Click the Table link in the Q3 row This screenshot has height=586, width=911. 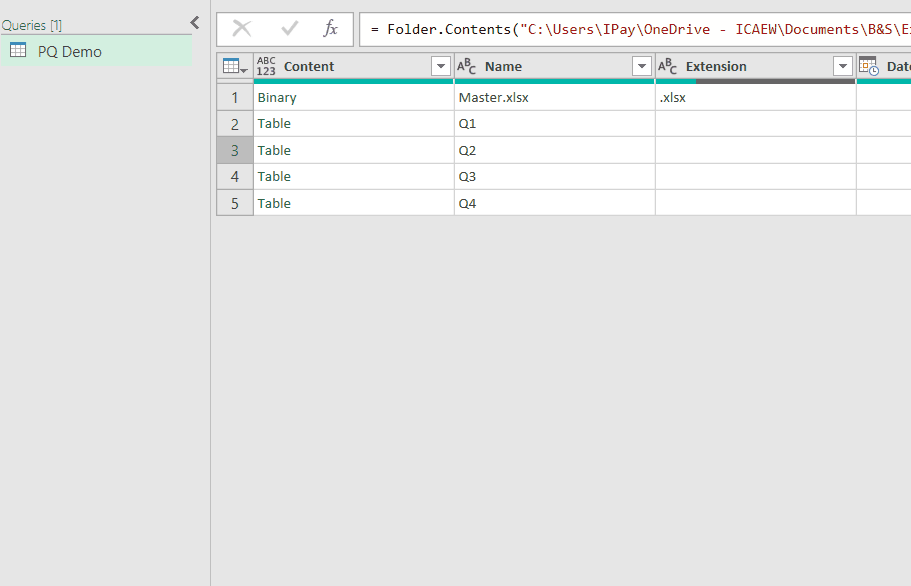click(274, 177)
